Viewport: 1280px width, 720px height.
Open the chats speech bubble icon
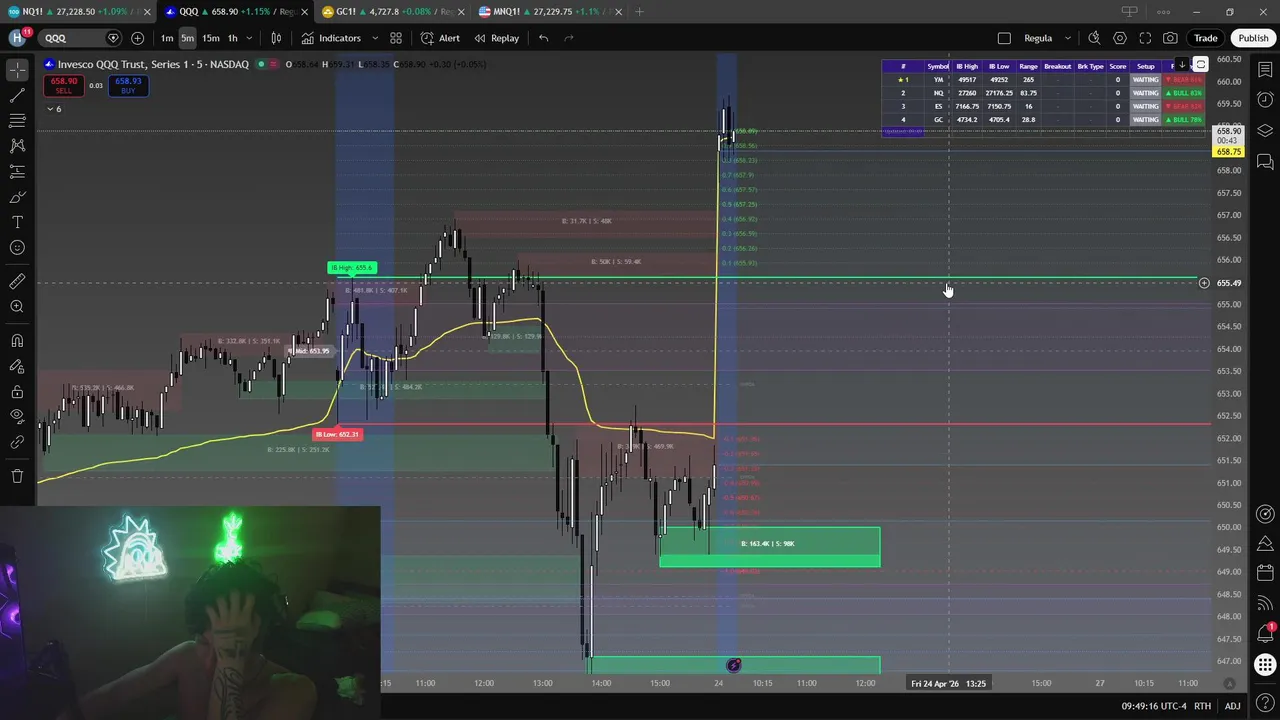click(1265, 161)
